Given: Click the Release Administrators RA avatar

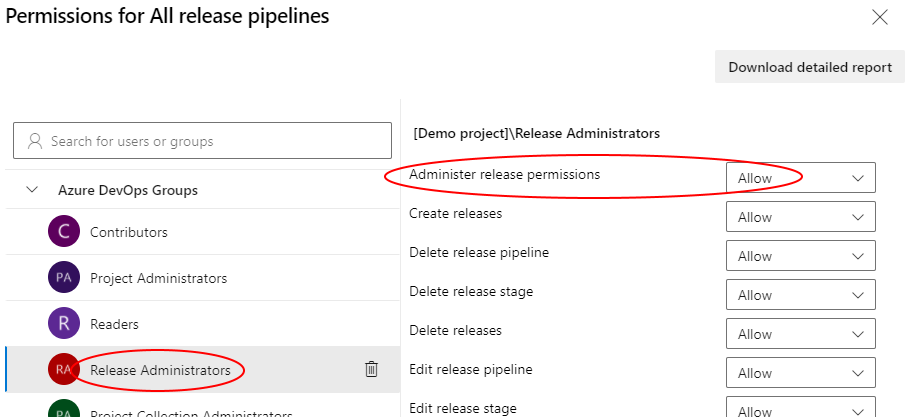Looking at the screenshot, I should [63, 370].
